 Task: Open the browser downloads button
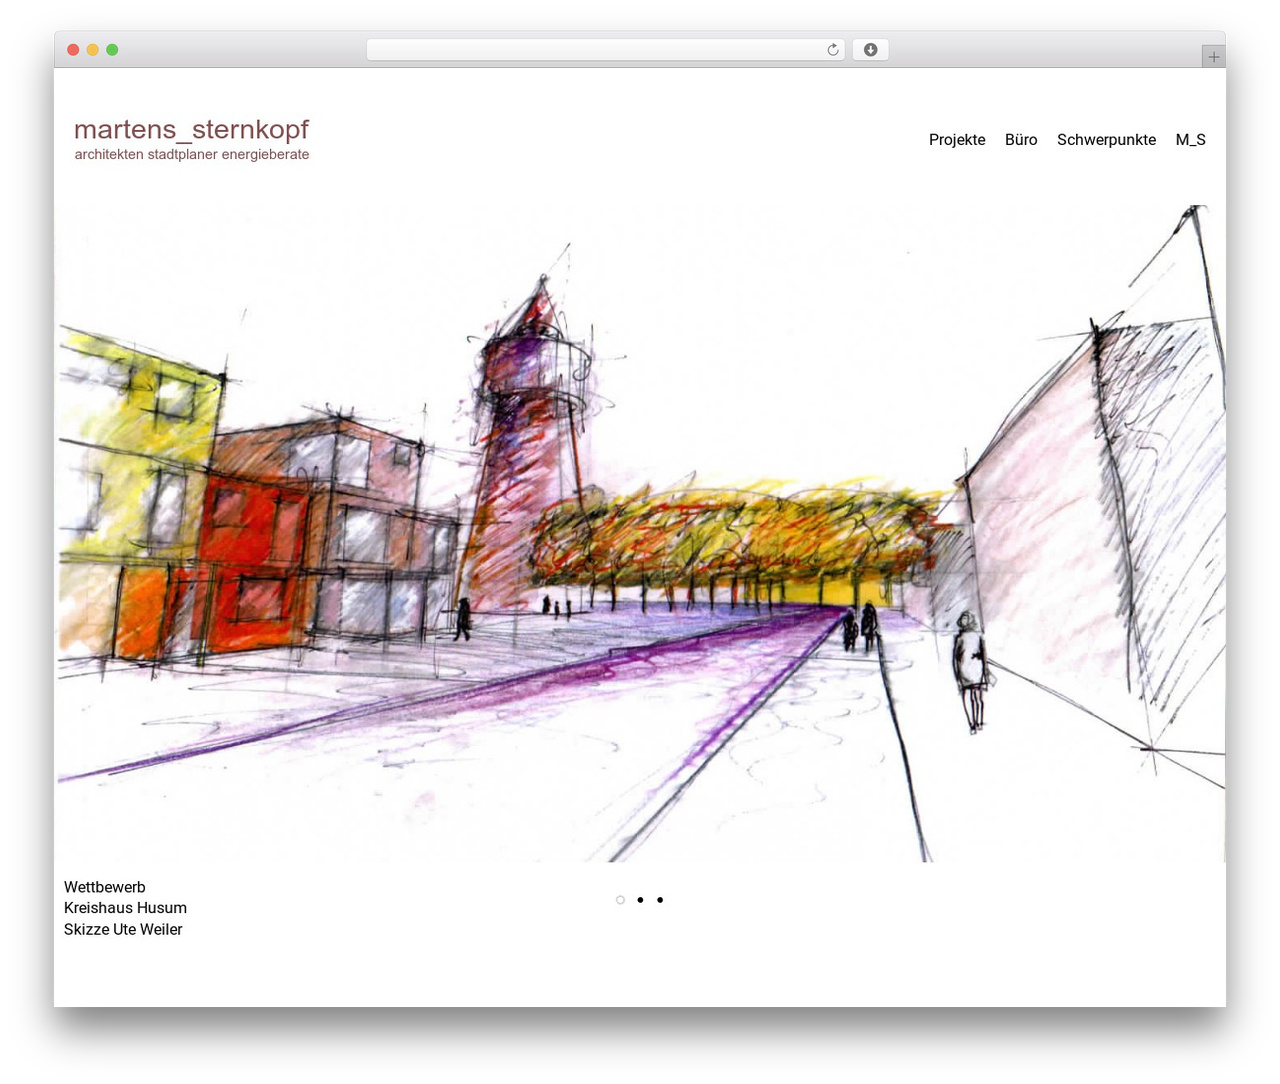tap(870, 50)
